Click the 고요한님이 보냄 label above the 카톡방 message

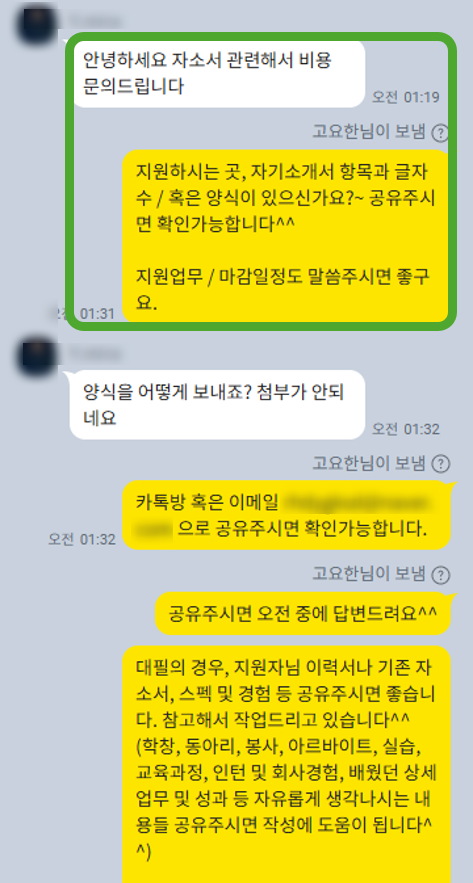click(x=369, y=463)
